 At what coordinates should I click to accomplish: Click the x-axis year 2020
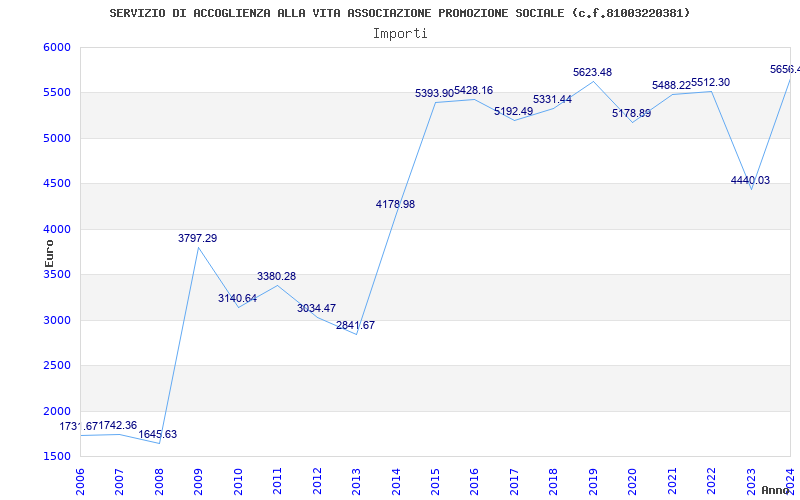(x=633, y=482)
